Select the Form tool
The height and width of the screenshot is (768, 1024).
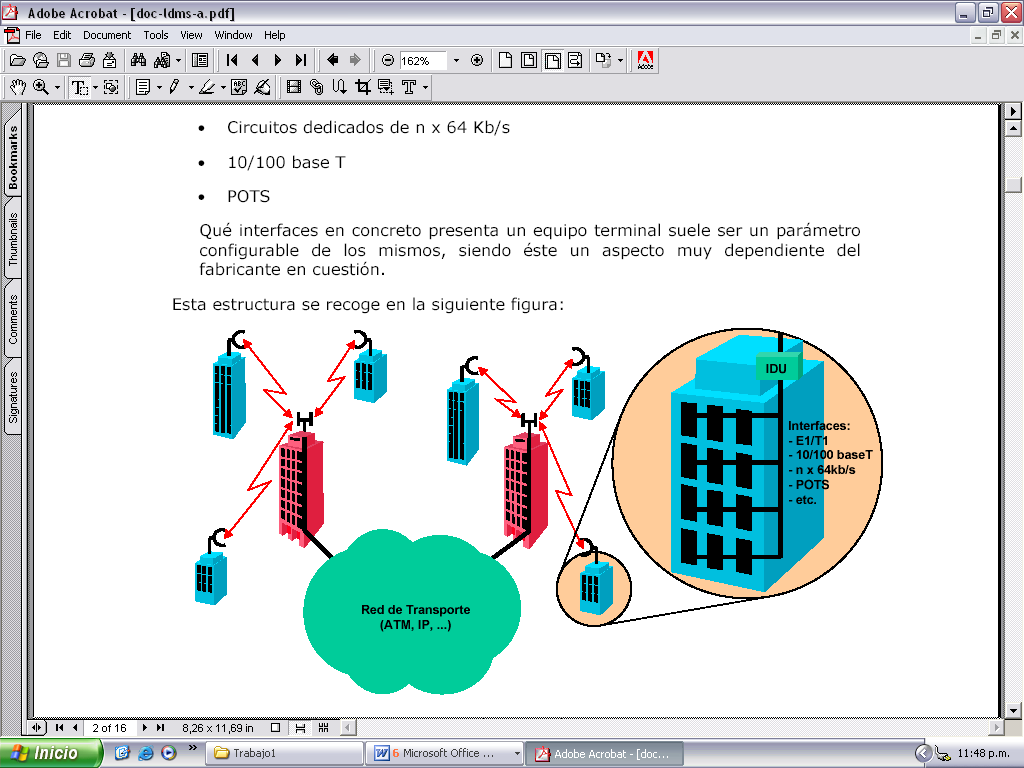[386, 87]
